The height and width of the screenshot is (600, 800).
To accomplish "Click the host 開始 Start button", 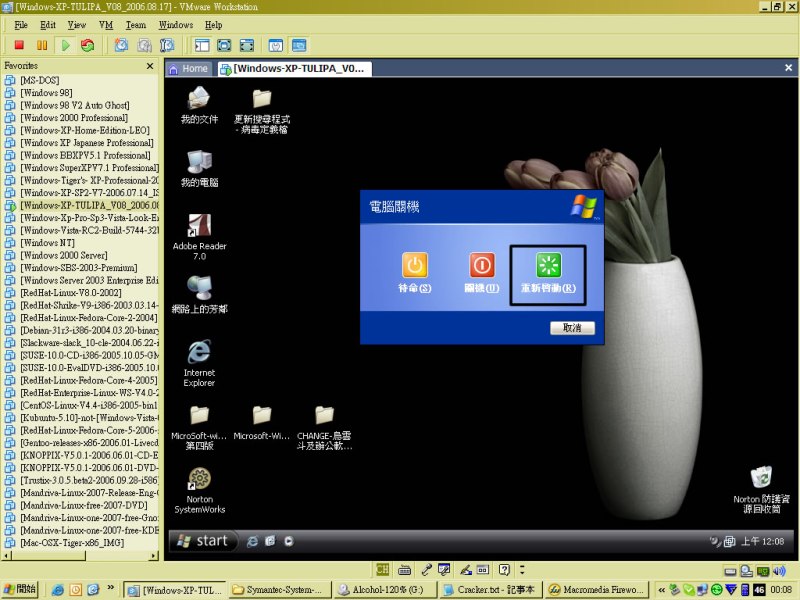I will tap(20, 589).
